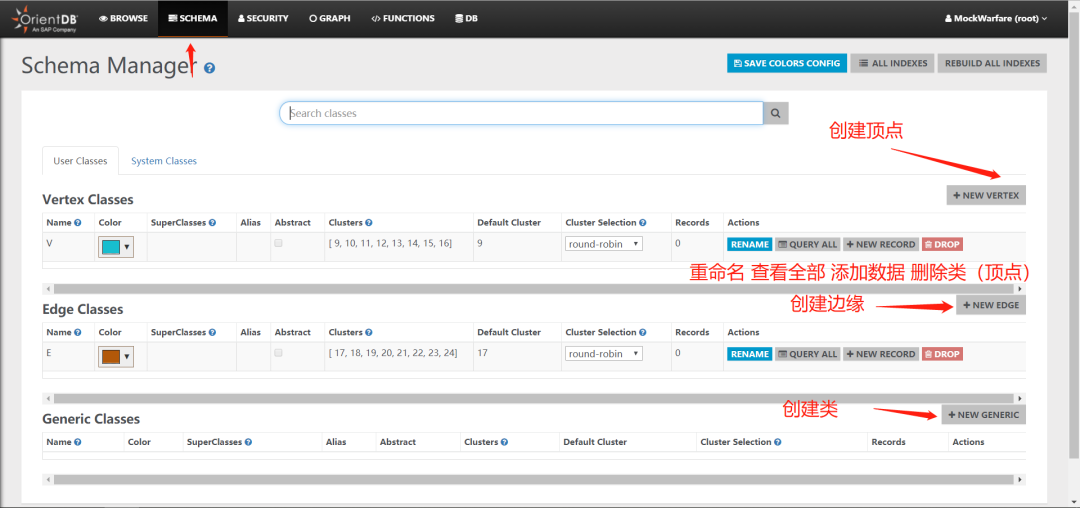Drop the V vertex class
This screenshot has width=1080, height=508.
[x=942, y=244]
